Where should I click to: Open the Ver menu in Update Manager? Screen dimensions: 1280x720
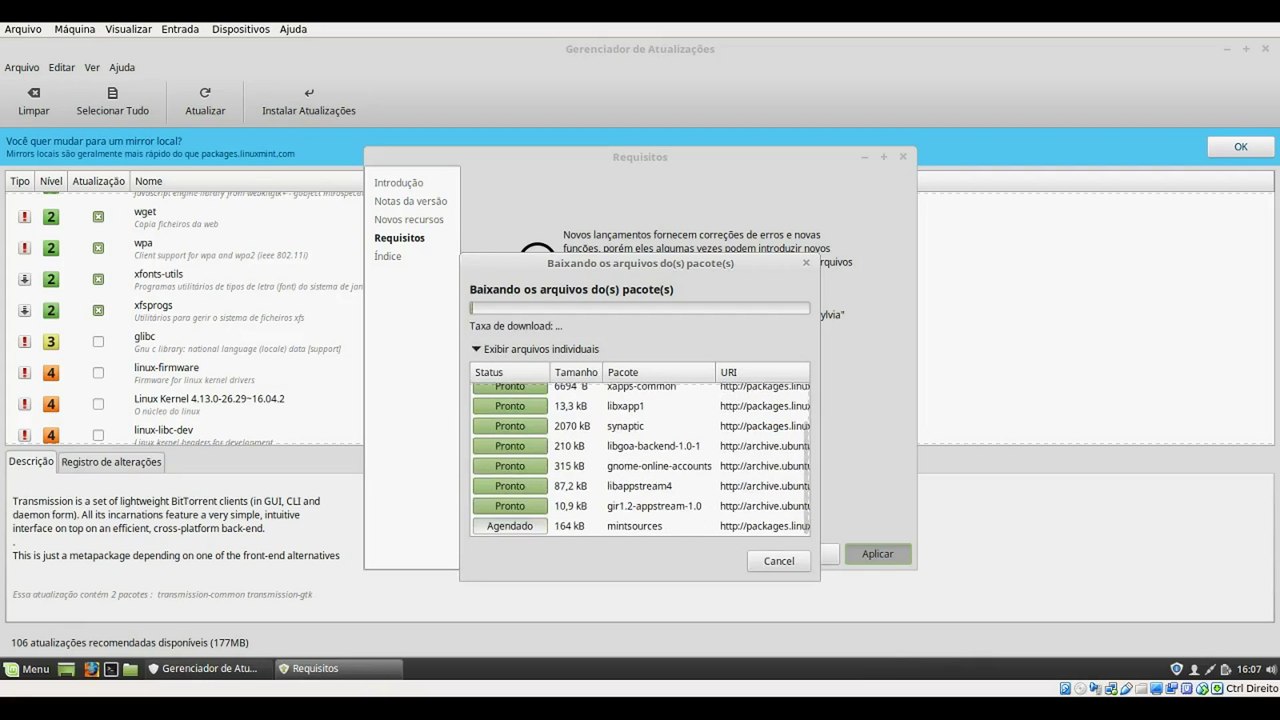[92, 67]
